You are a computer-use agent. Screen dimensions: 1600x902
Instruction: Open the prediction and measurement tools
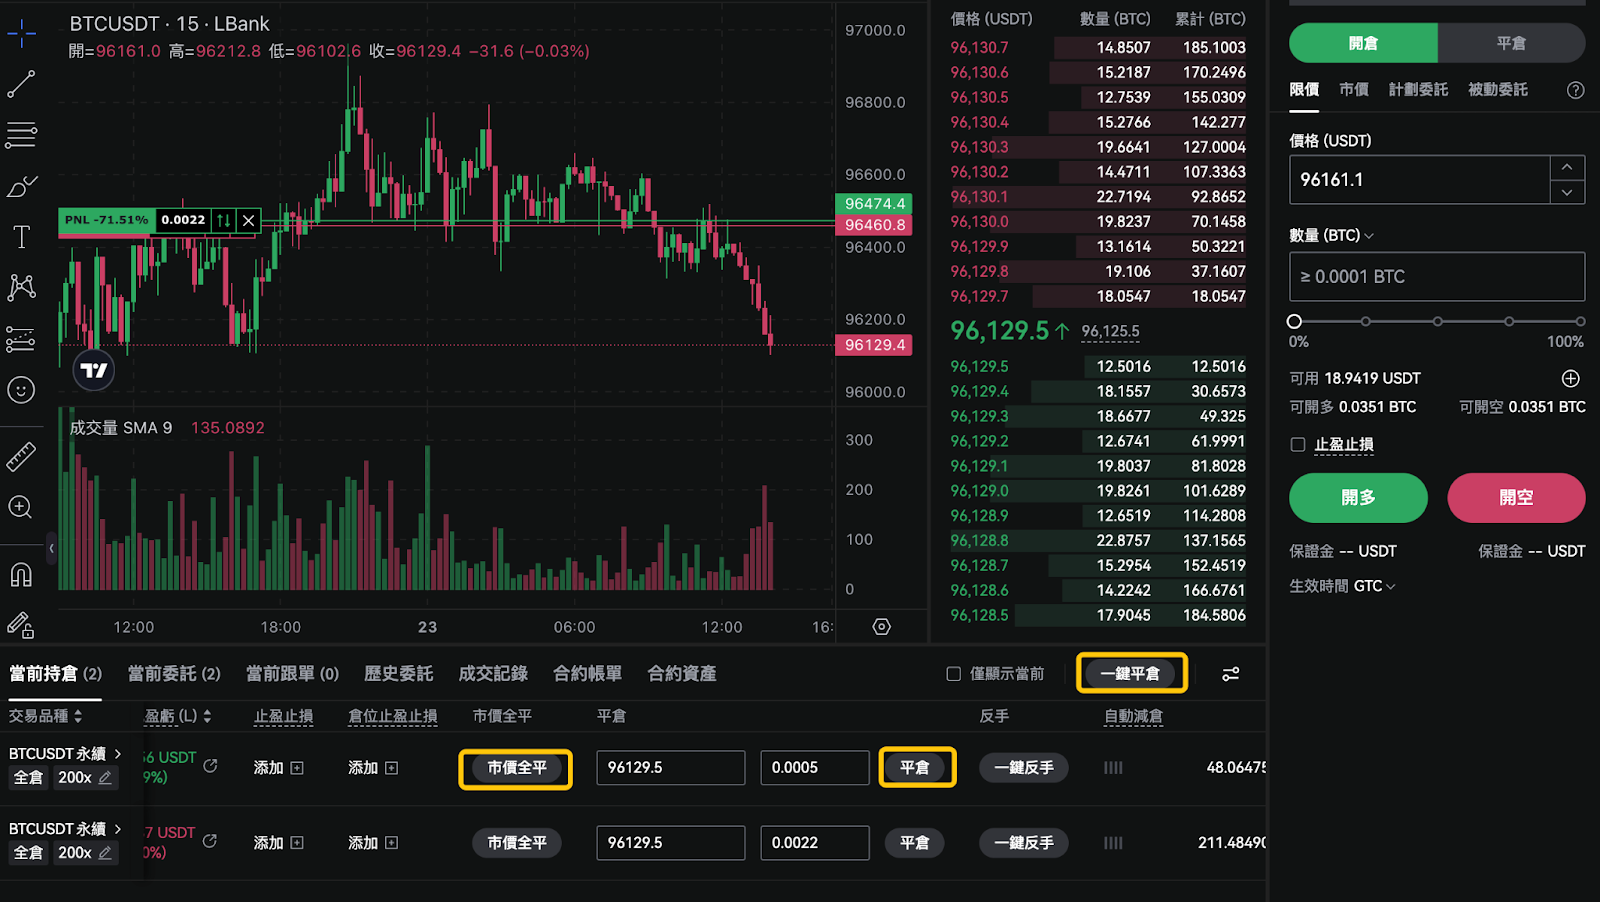coord(21,339)
